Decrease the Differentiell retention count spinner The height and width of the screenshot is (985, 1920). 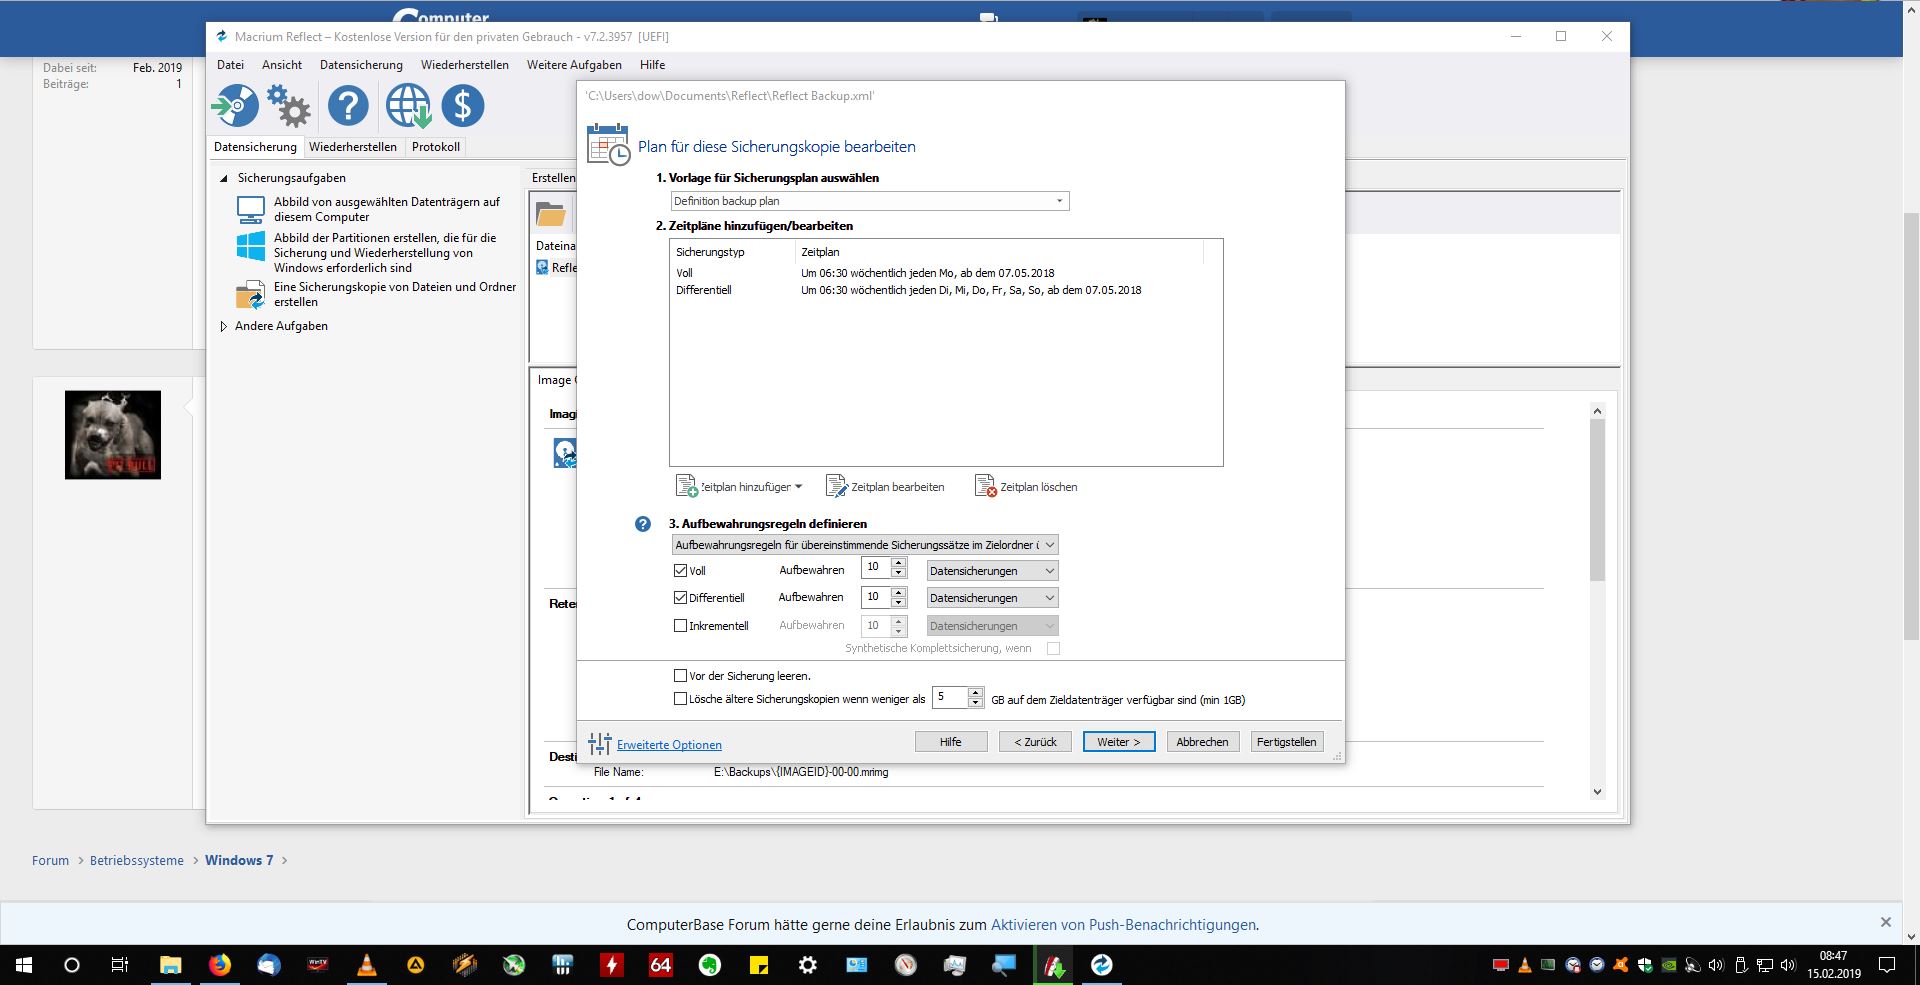coord(899,603)
